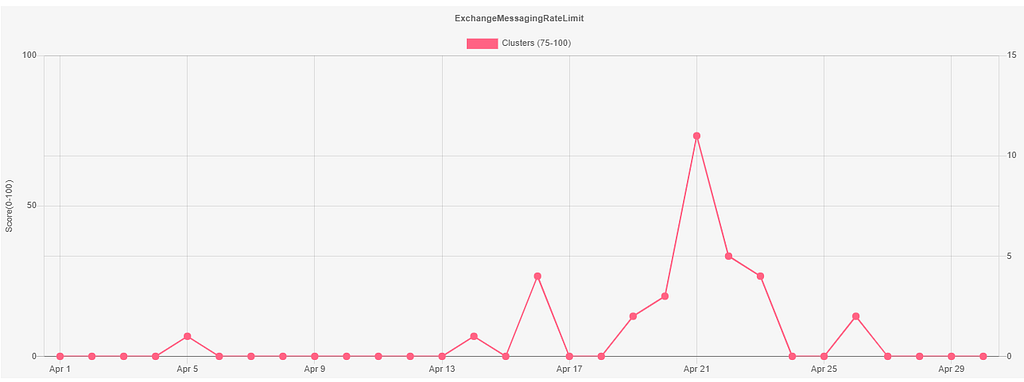Click the Apr 13 data point

pyautogui.click(x=442, y=357)
